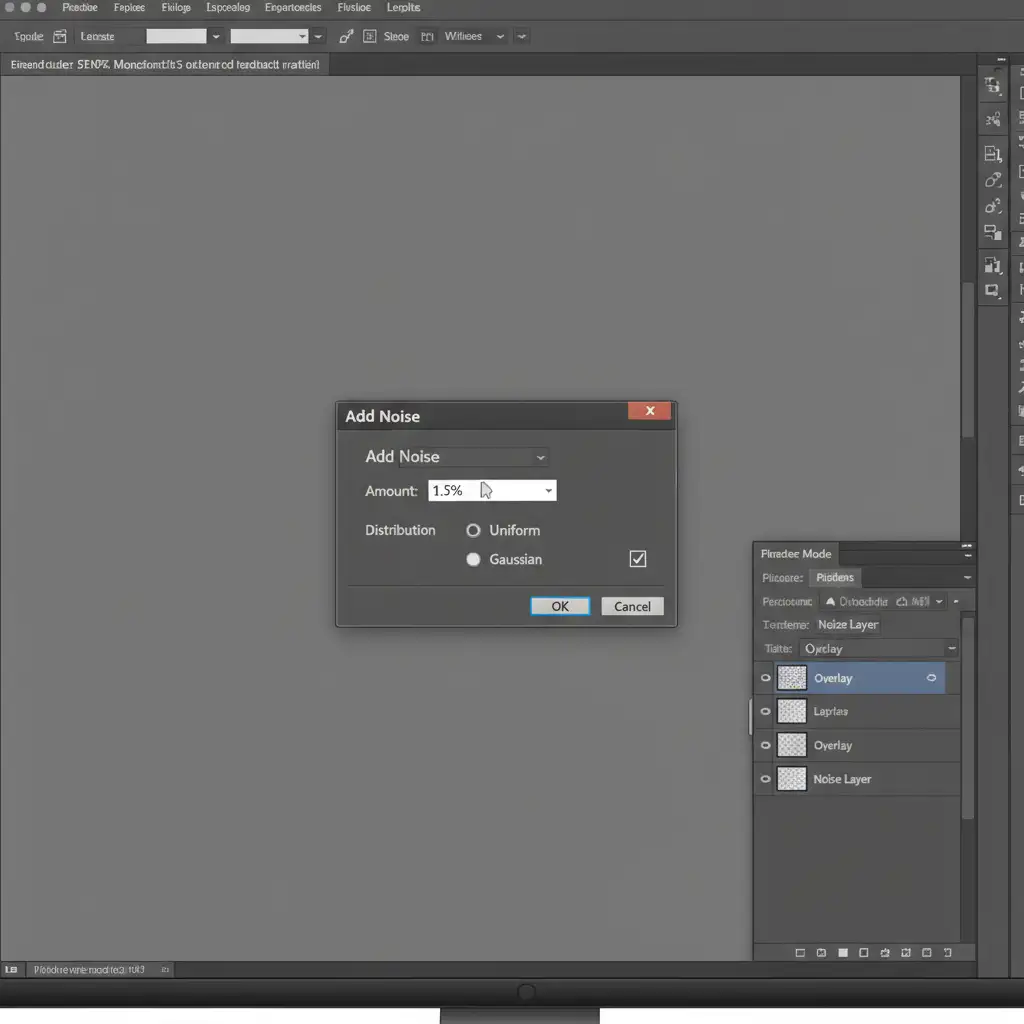Click OK in the Add Noise dialog
This screenshot has height=1024, width=1024.
560,606
